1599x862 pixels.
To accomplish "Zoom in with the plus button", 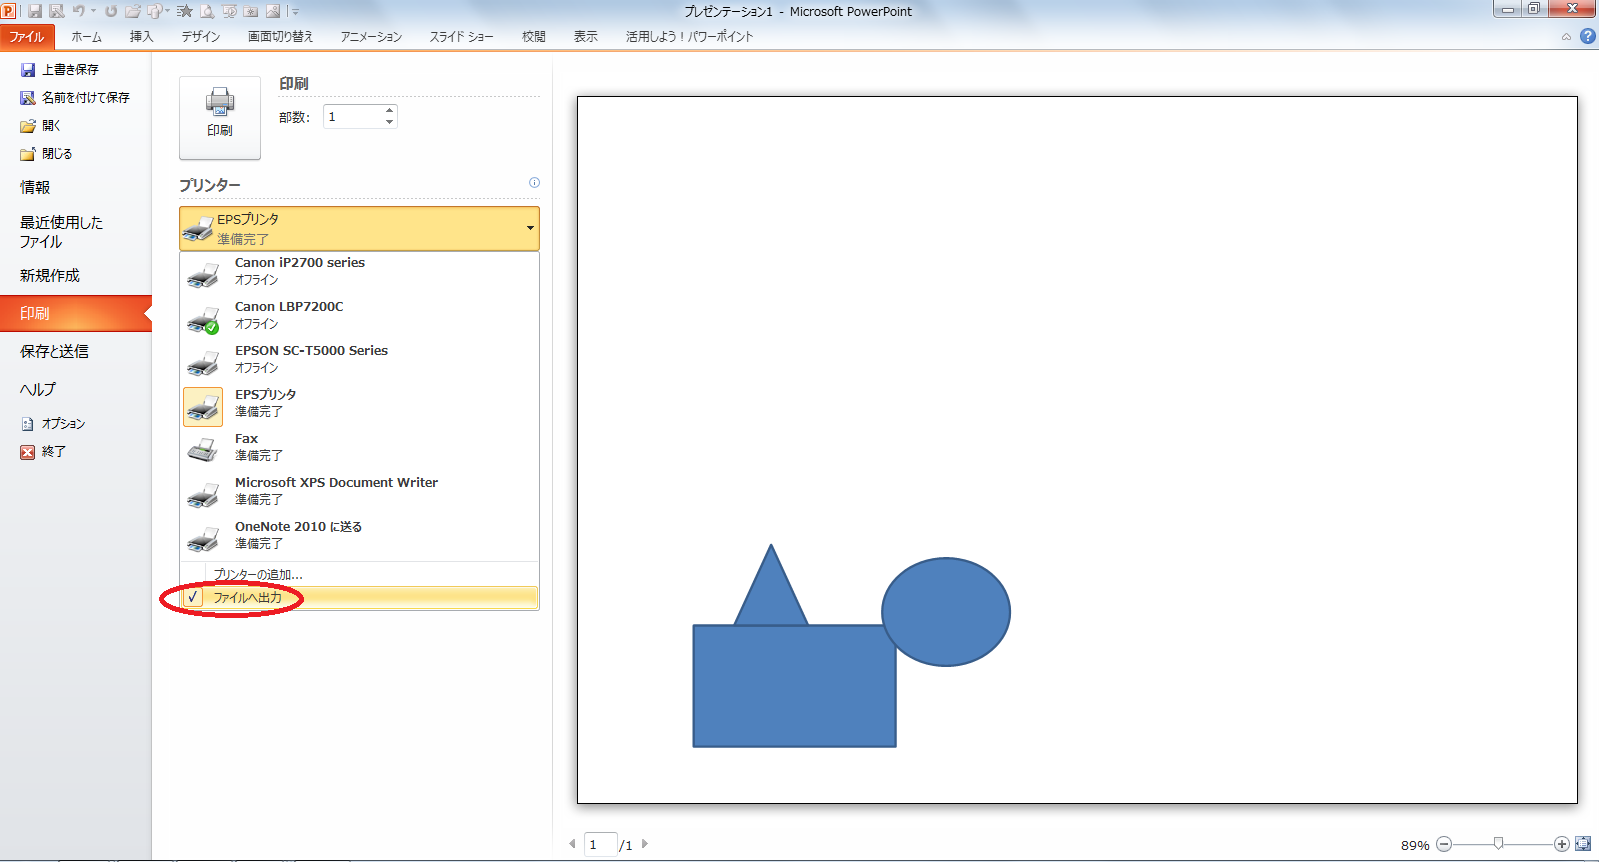I will (1561, 844).
